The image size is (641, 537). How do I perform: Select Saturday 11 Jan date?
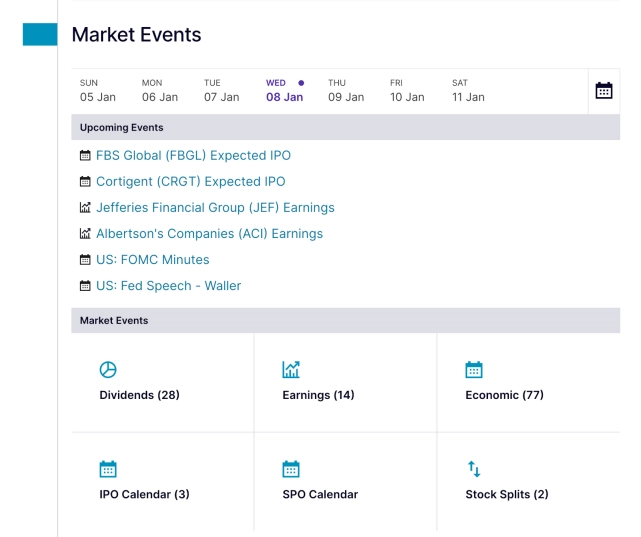468,91
